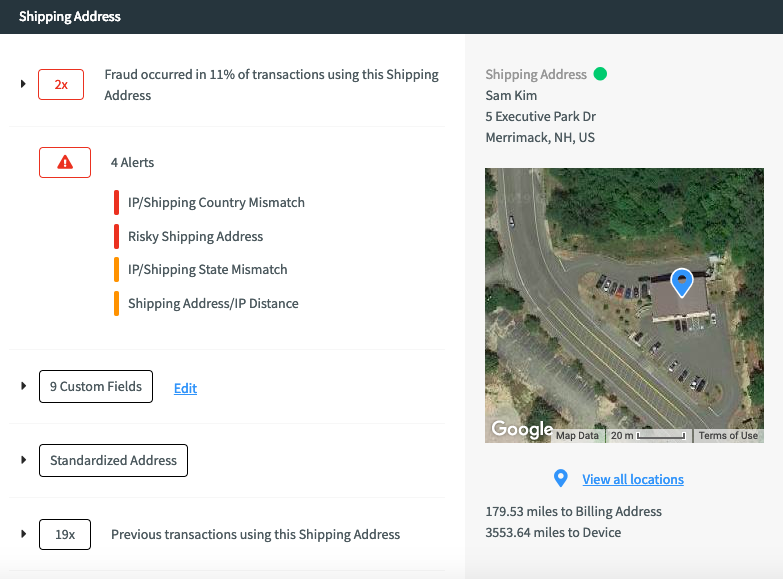
Task: Click the orange bar beside IP/Shipping State Mismatch
Action: point(117,269)
